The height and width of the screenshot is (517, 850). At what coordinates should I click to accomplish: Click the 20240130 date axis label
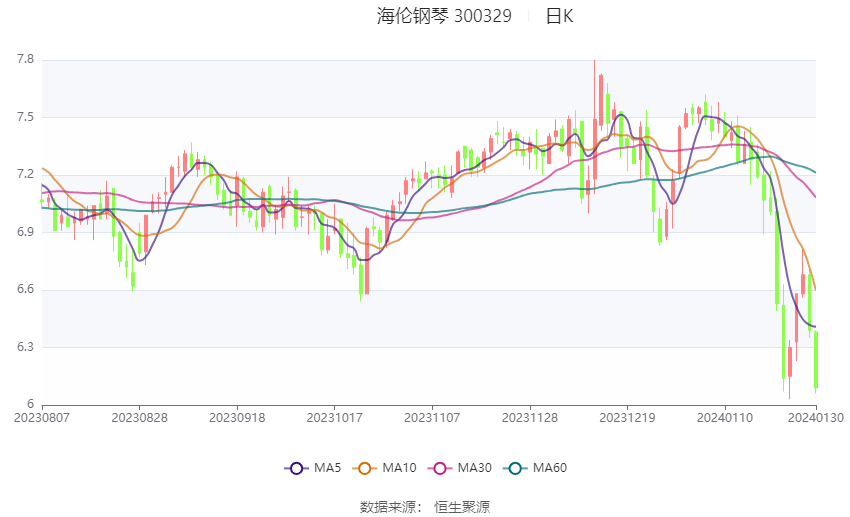click(x=816, y=418)
